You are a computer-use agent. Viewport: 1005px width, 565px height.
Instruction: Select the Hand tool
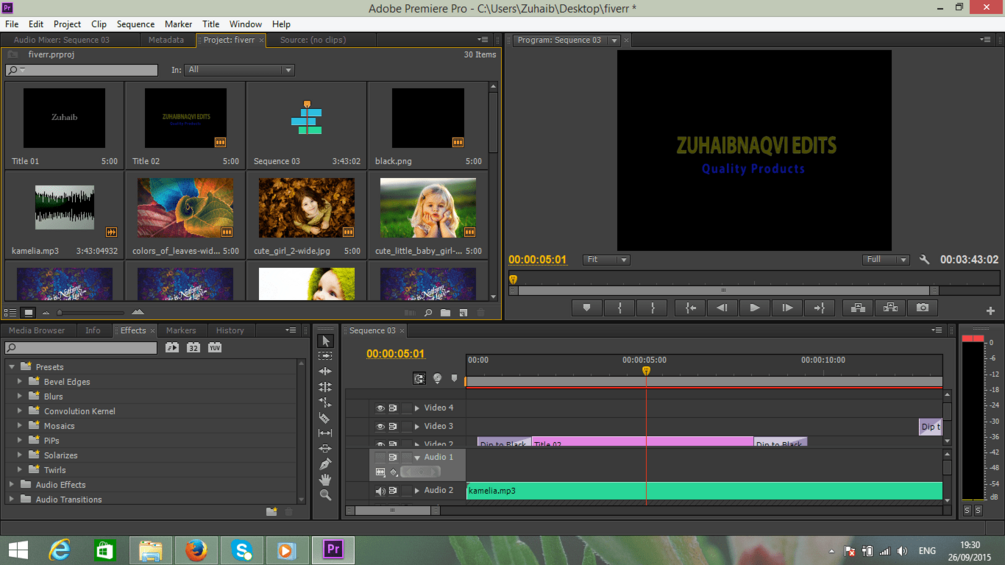click(x=326, y=479)
